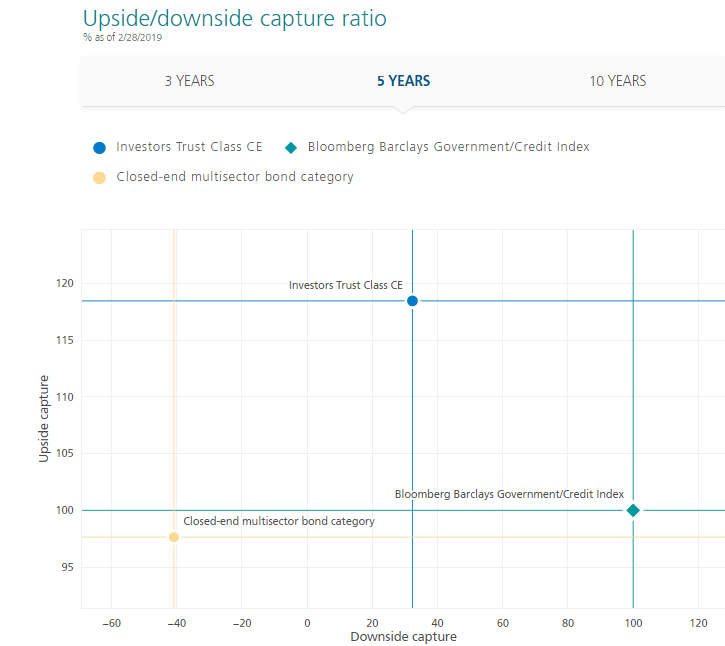Click the 120 value on the upside axis

tap(65, 283)
